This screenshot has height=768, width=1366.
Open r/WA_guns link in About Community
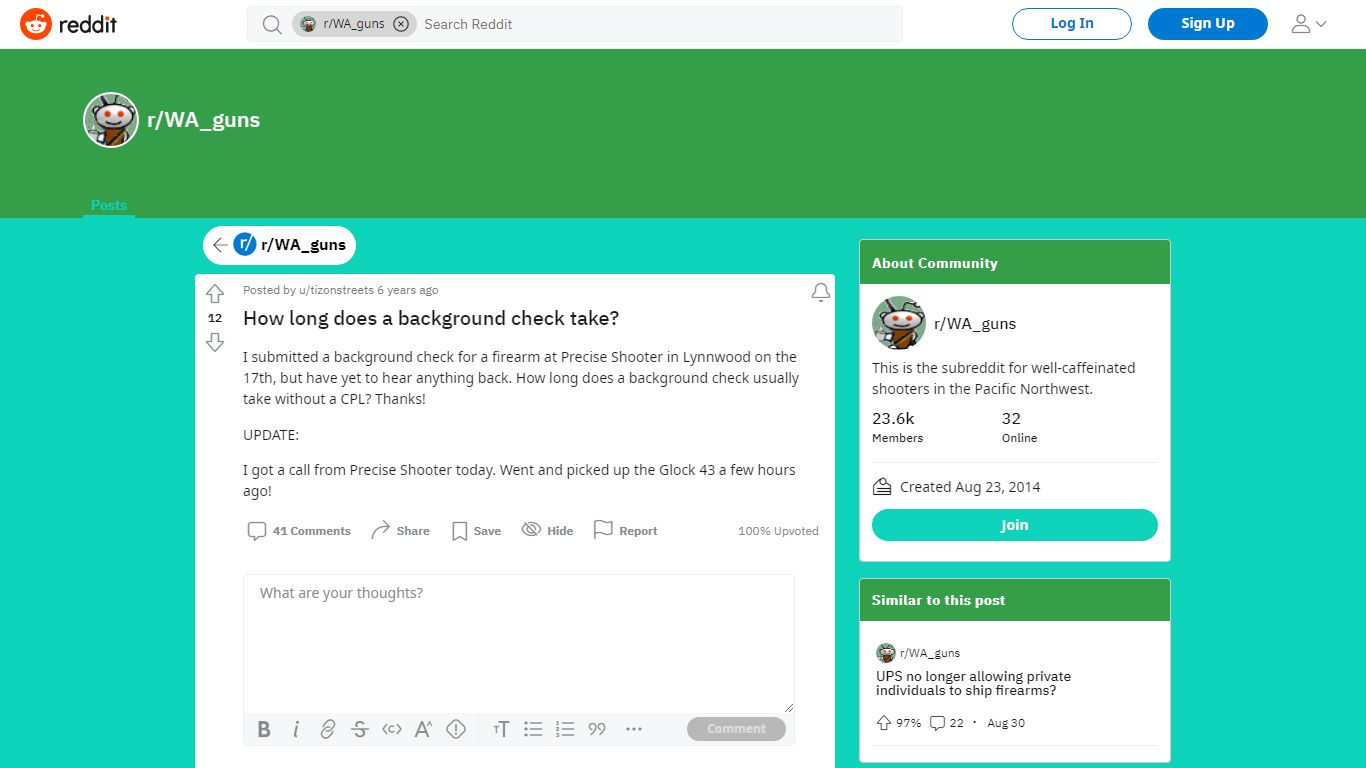click(x=975, y=324)
